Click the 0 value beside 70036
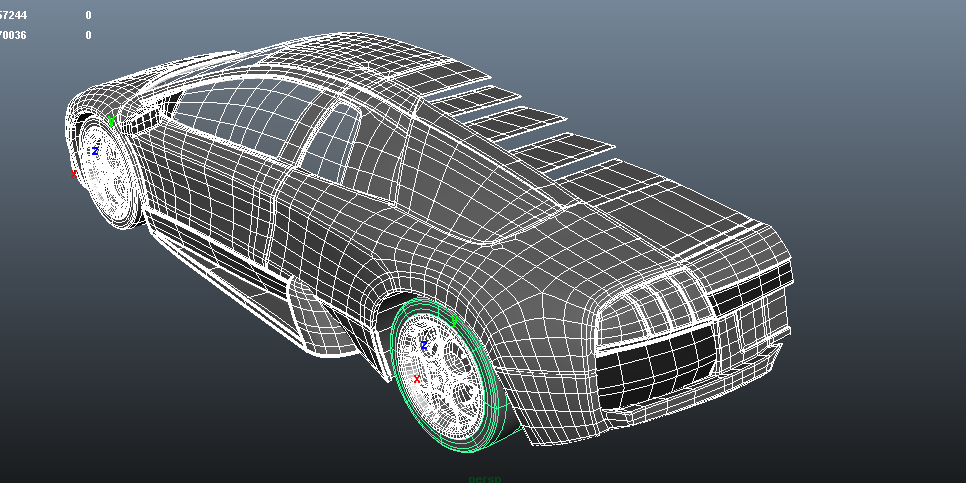Screen dimensions: 966x483 point(89,36)
